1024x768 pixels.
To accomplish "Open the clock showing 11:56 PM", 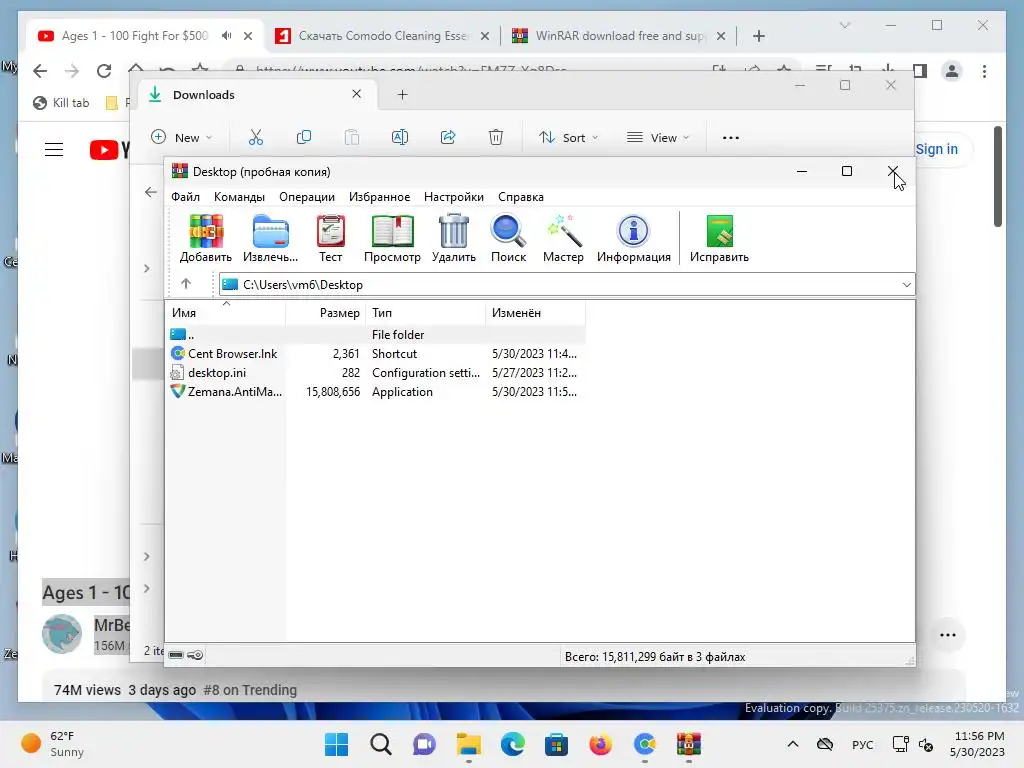I will (x=978, y=744).
